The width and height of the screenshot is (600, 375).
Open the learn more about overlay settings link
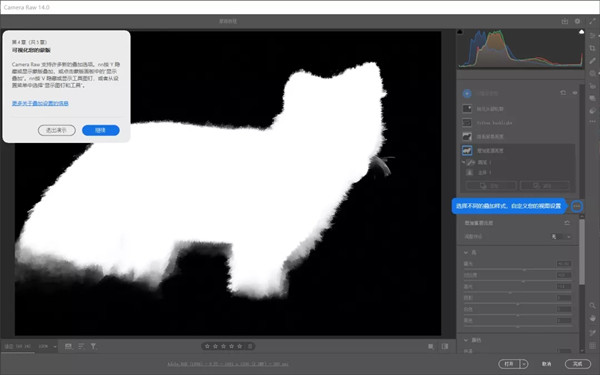pos(40,103)
